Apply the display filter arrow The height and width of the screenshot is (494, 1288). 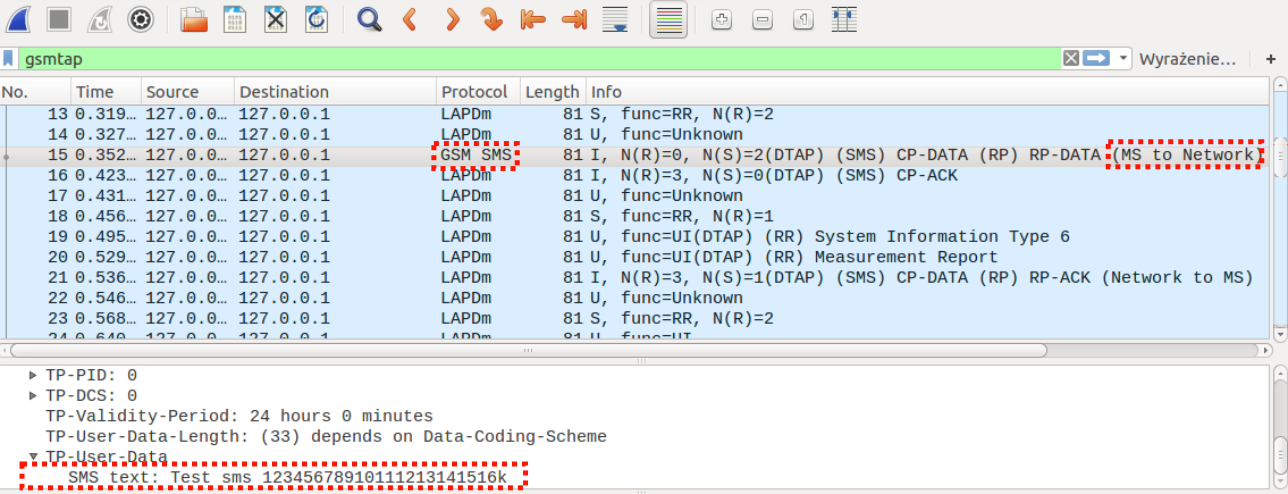tap(1097, 59)
